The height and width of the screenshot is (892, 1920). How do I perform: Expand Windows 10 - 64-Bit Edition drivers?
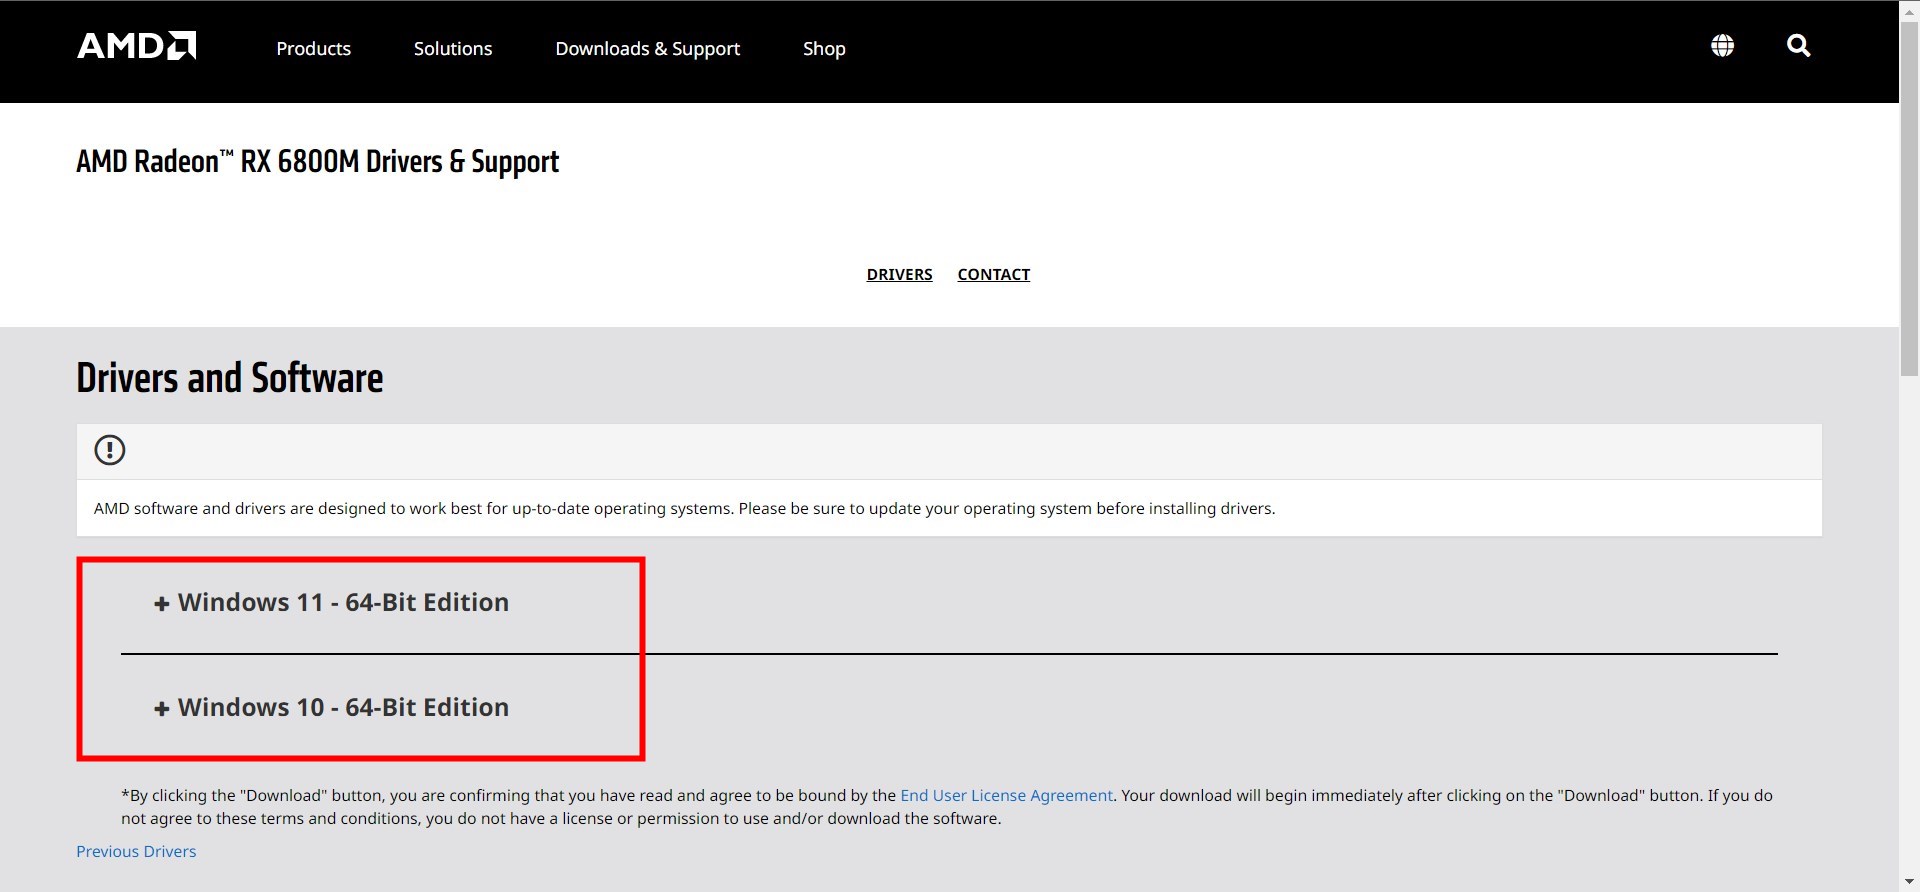(331, 707)
